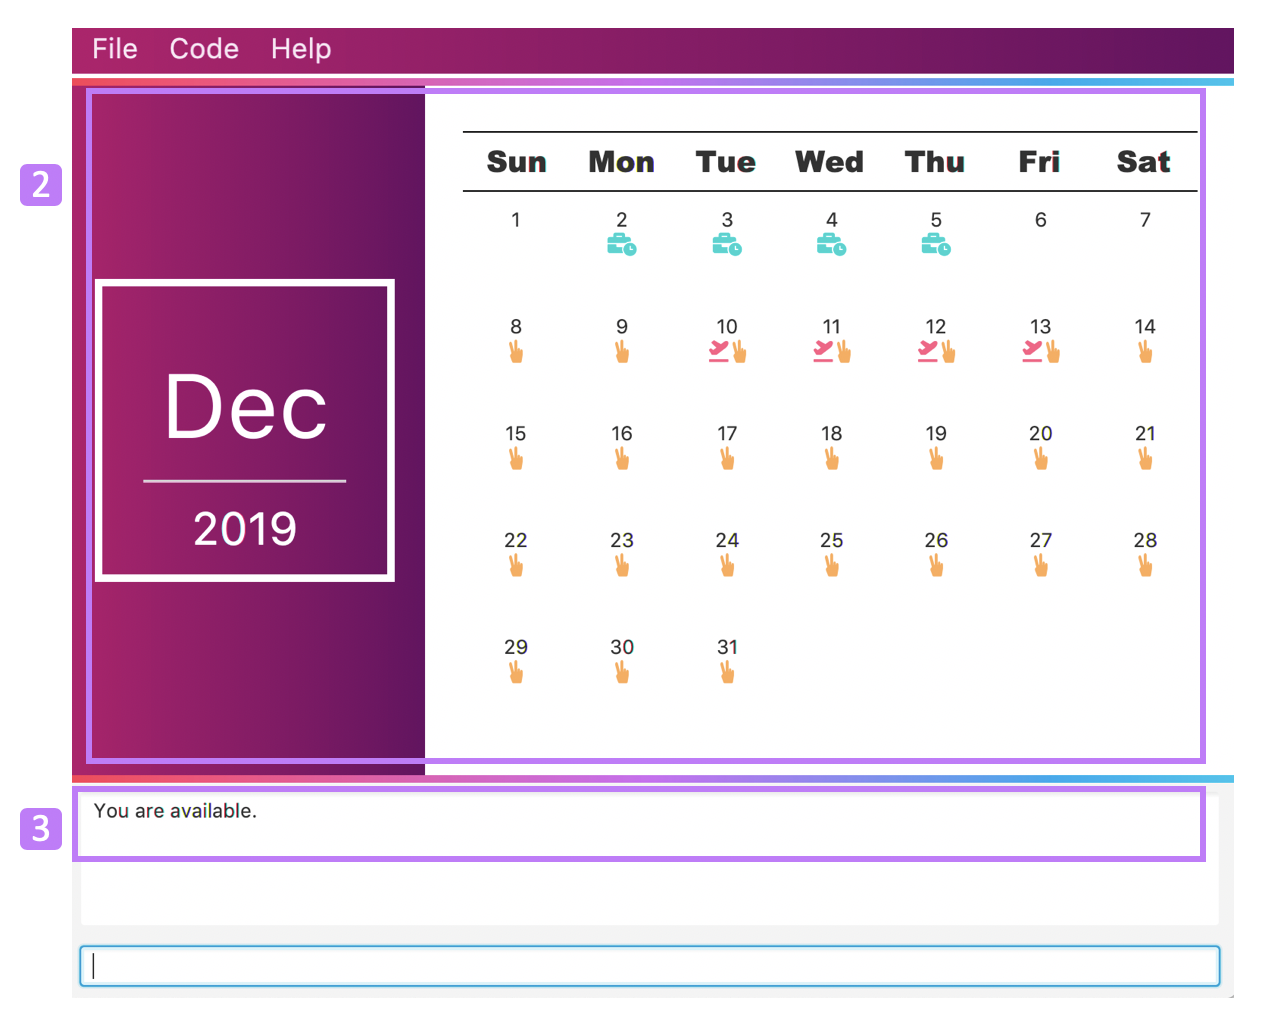
Task: Select date 23 in the calendar
Action: coord(622,540)
